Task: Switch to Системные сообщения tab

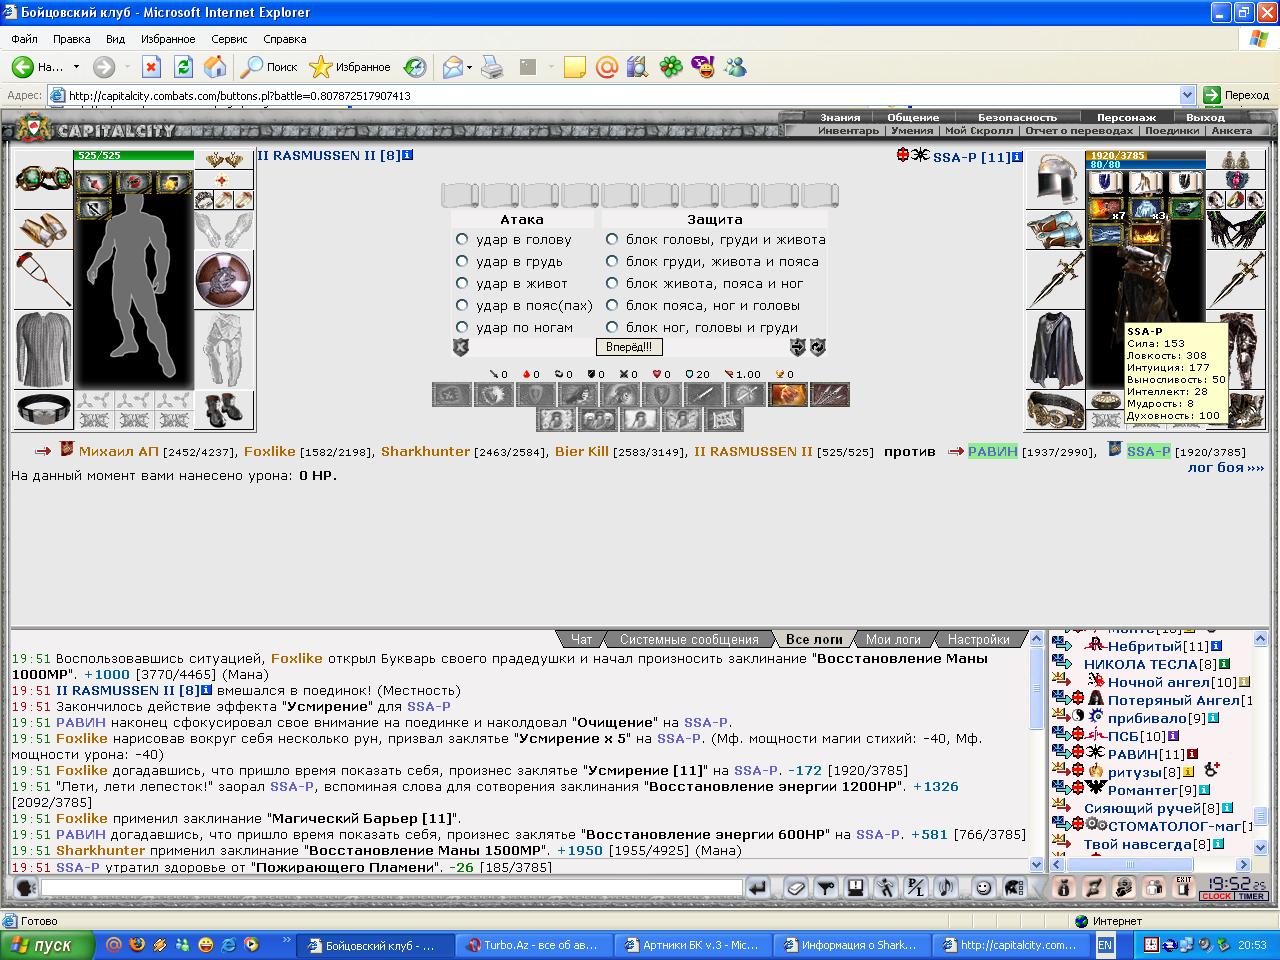Action: click(689, 639)
